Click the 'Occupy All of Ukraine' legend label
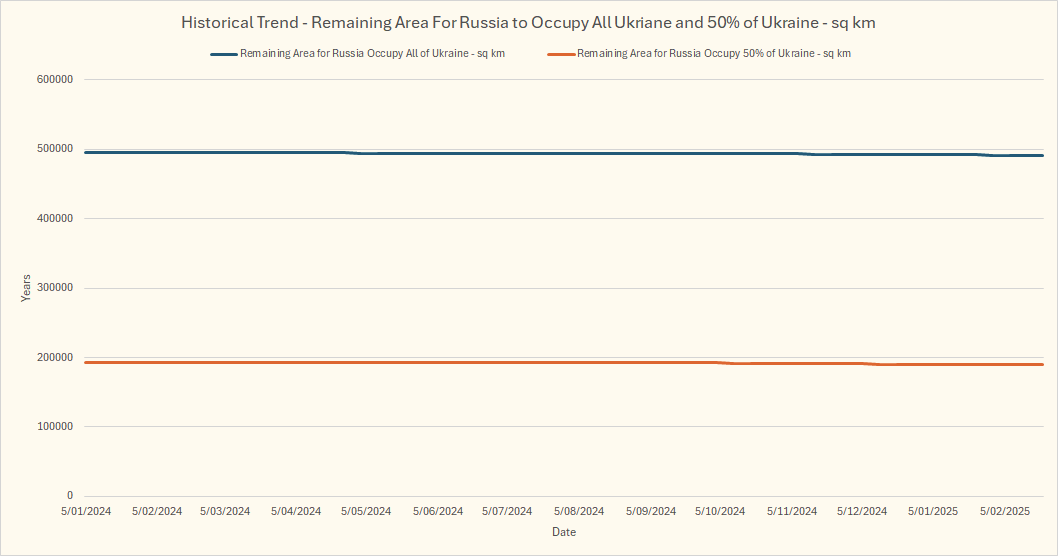This screenshot has width=1058, height=556. click(371, 54)
